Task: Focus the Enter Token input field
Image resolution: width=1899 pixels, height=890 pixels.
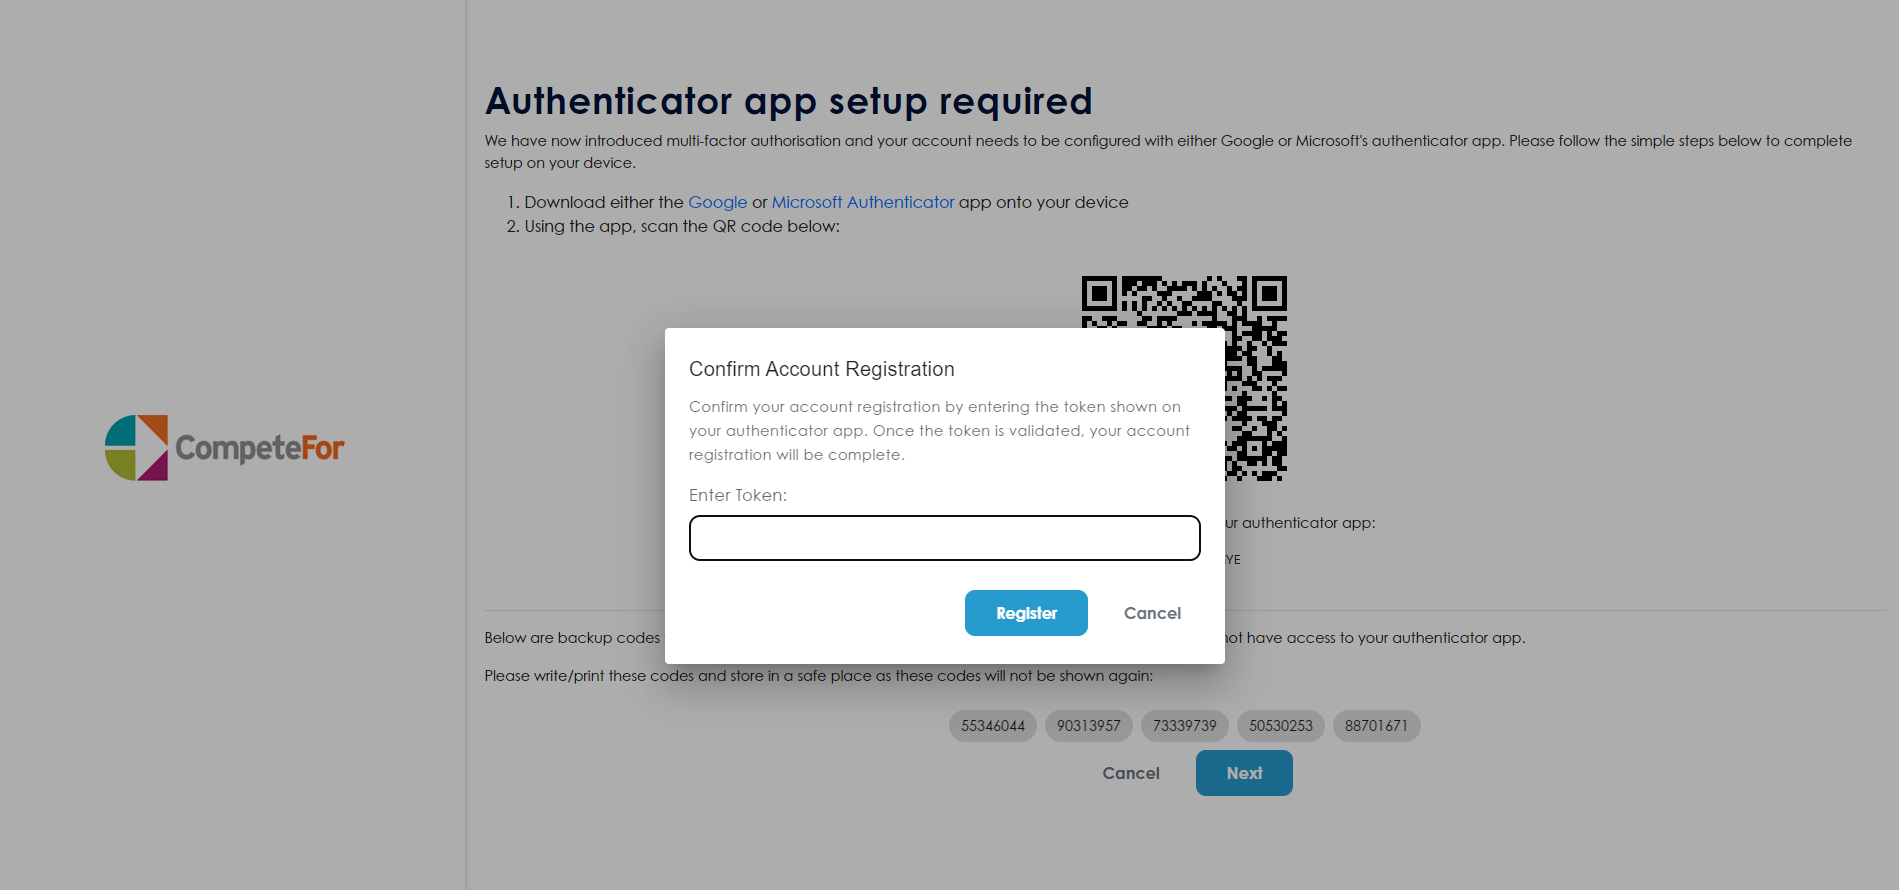Action: point(944,538)
